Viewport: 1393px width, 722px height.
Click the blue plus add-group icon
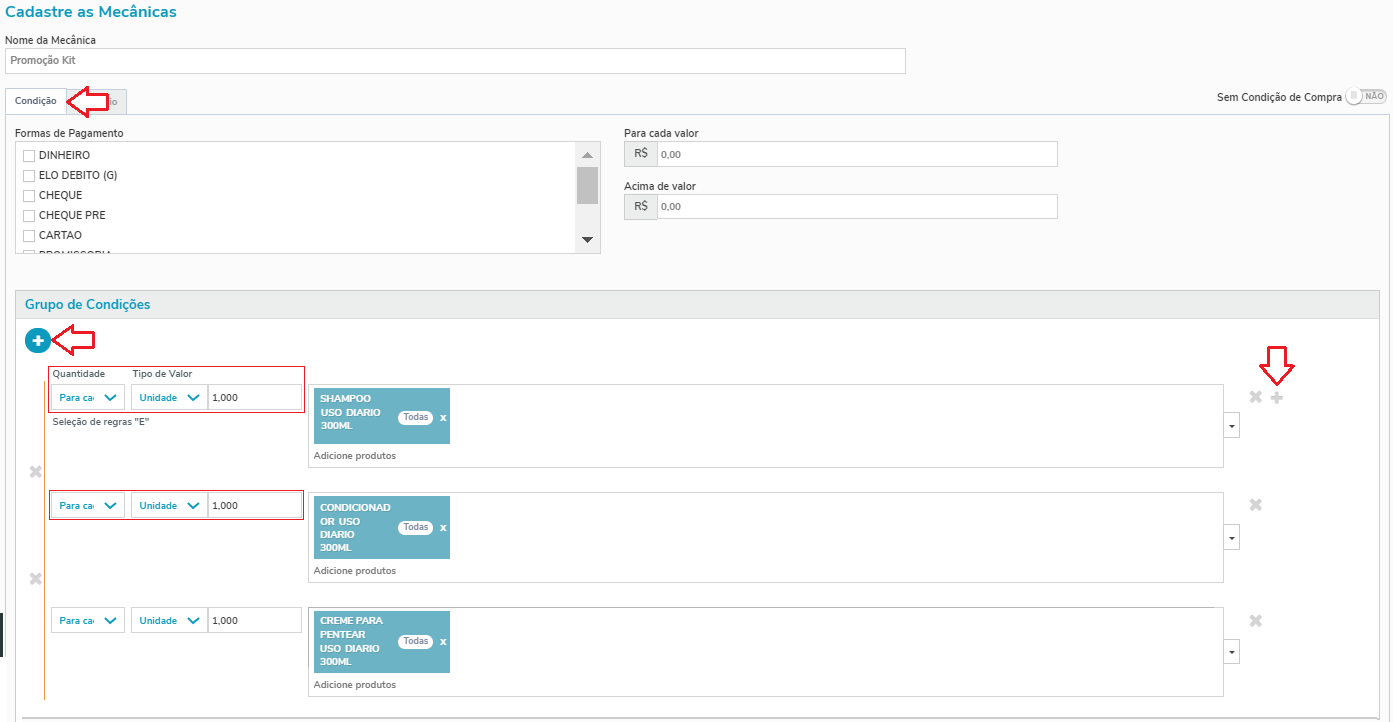(37, 341)
